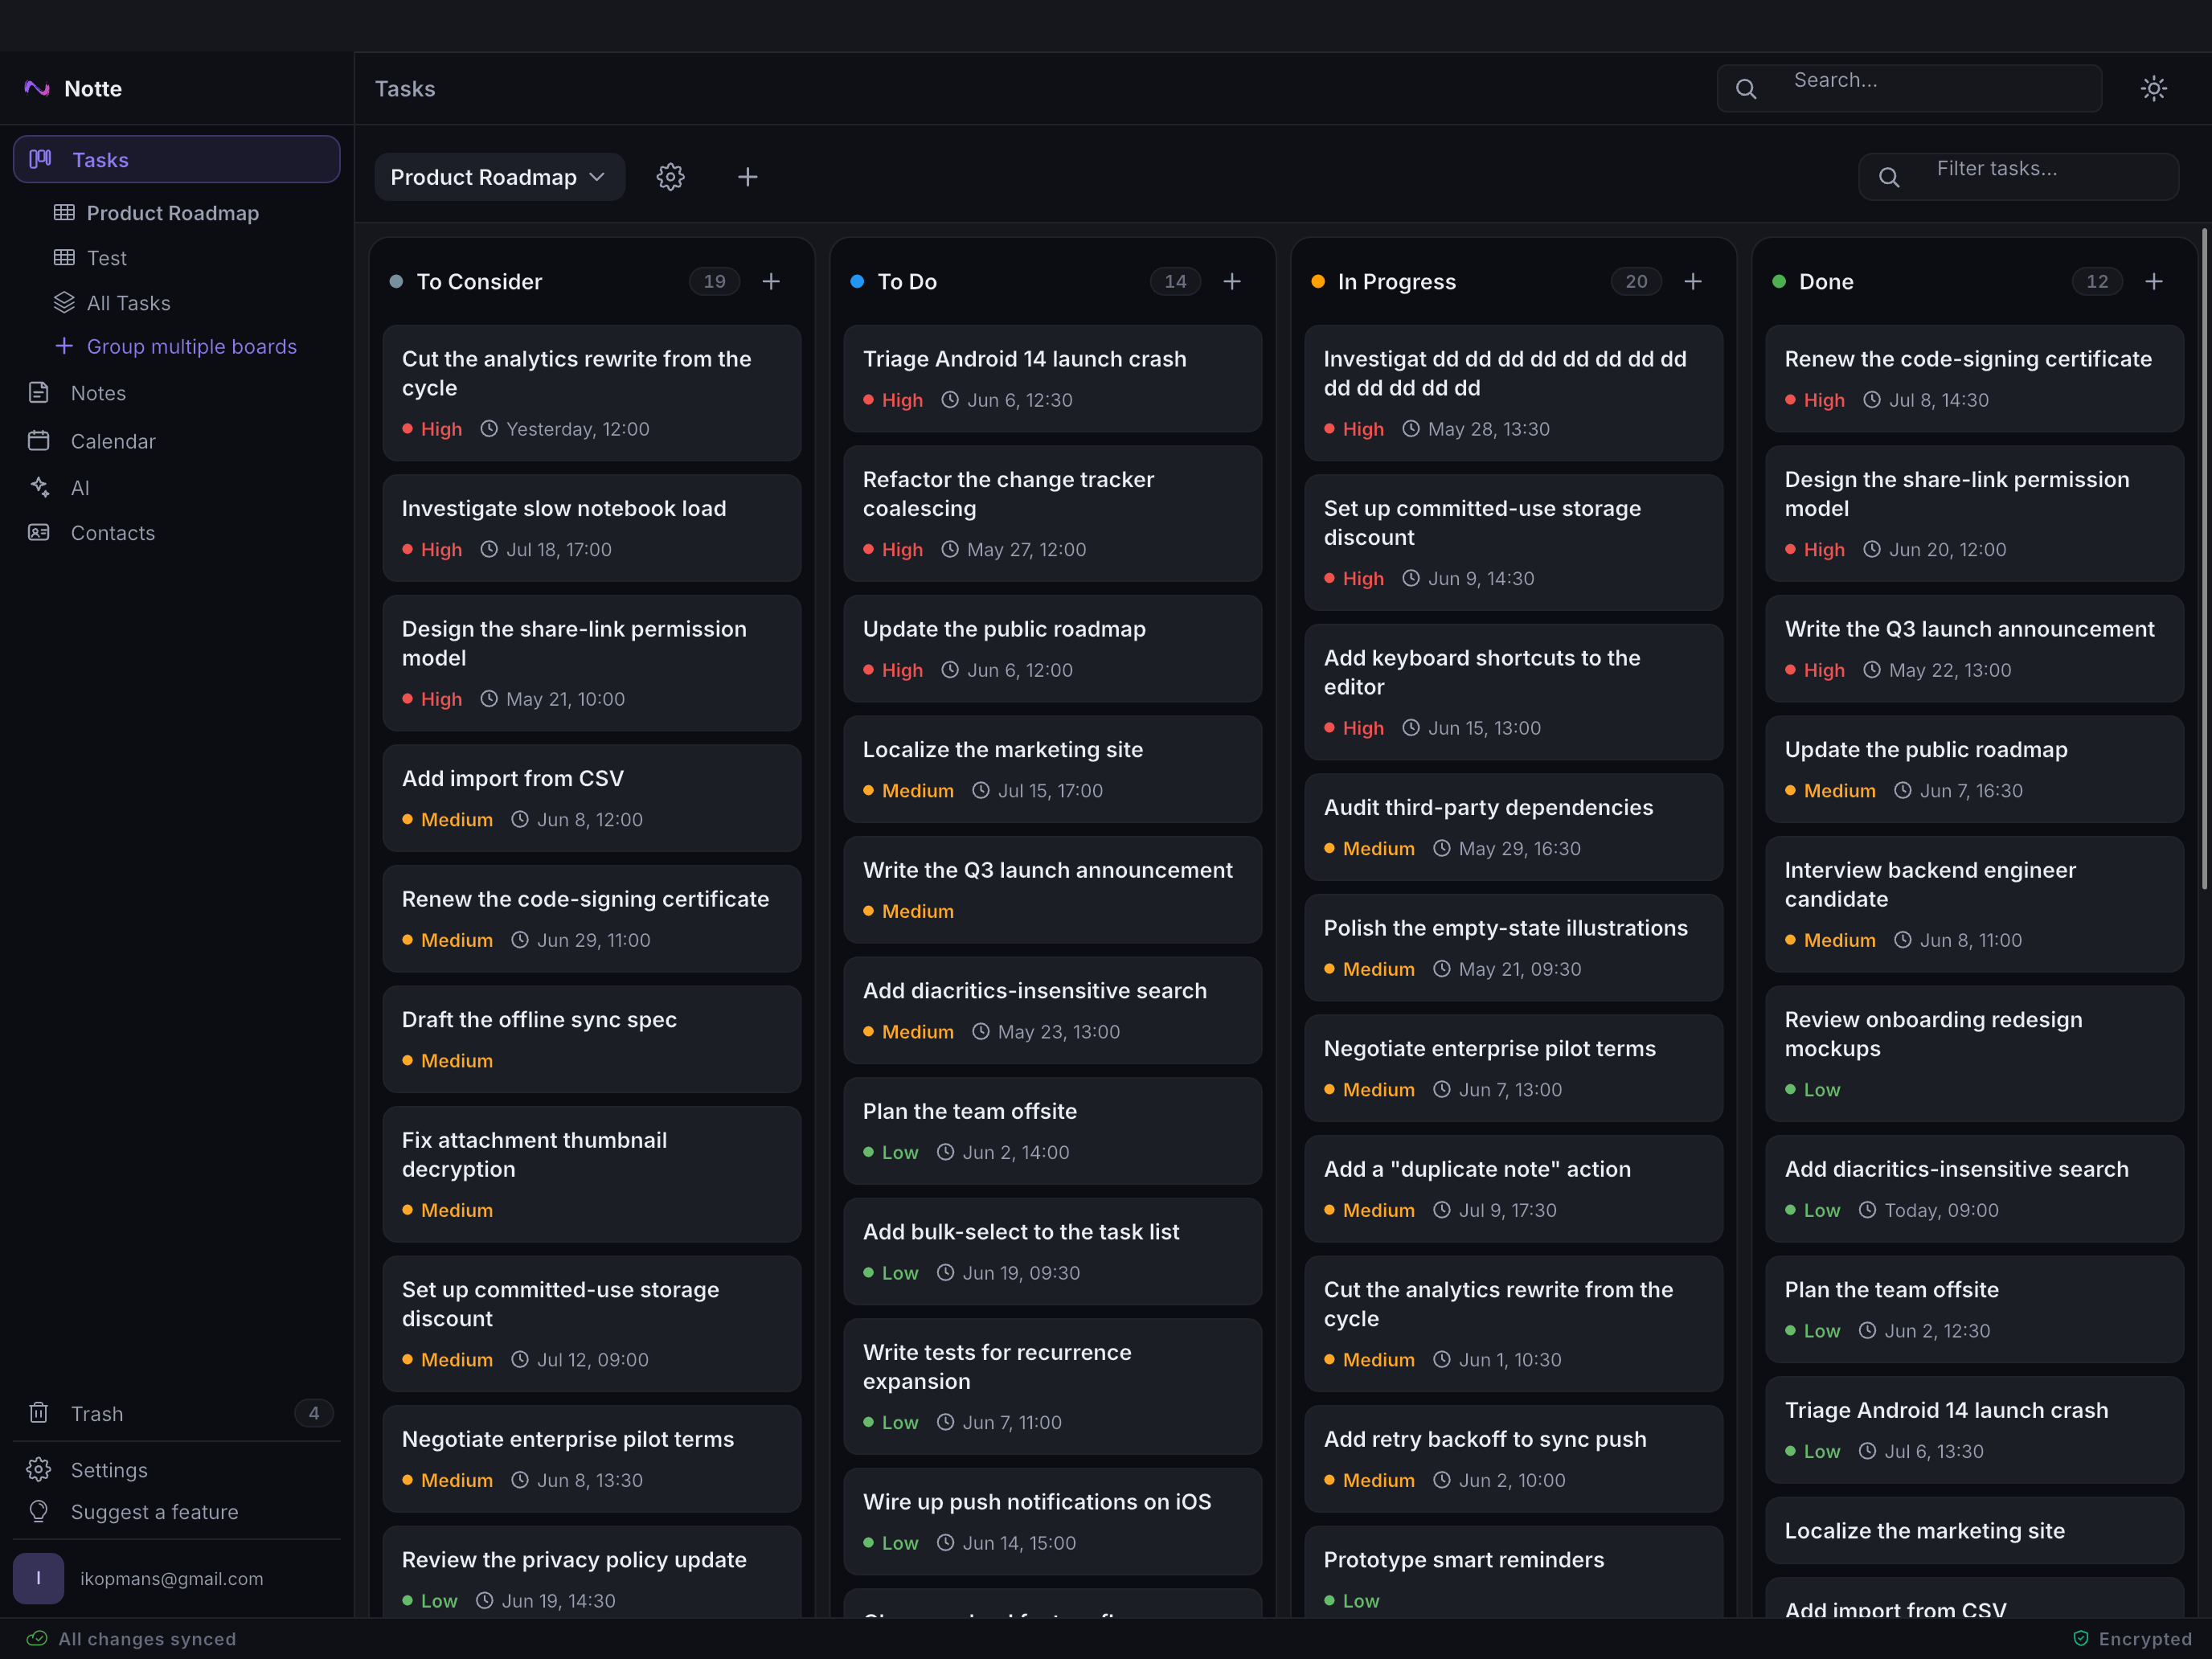Open Prototype smart reminders card
2212x1659 pixels.
(x=1514, y=1572)
